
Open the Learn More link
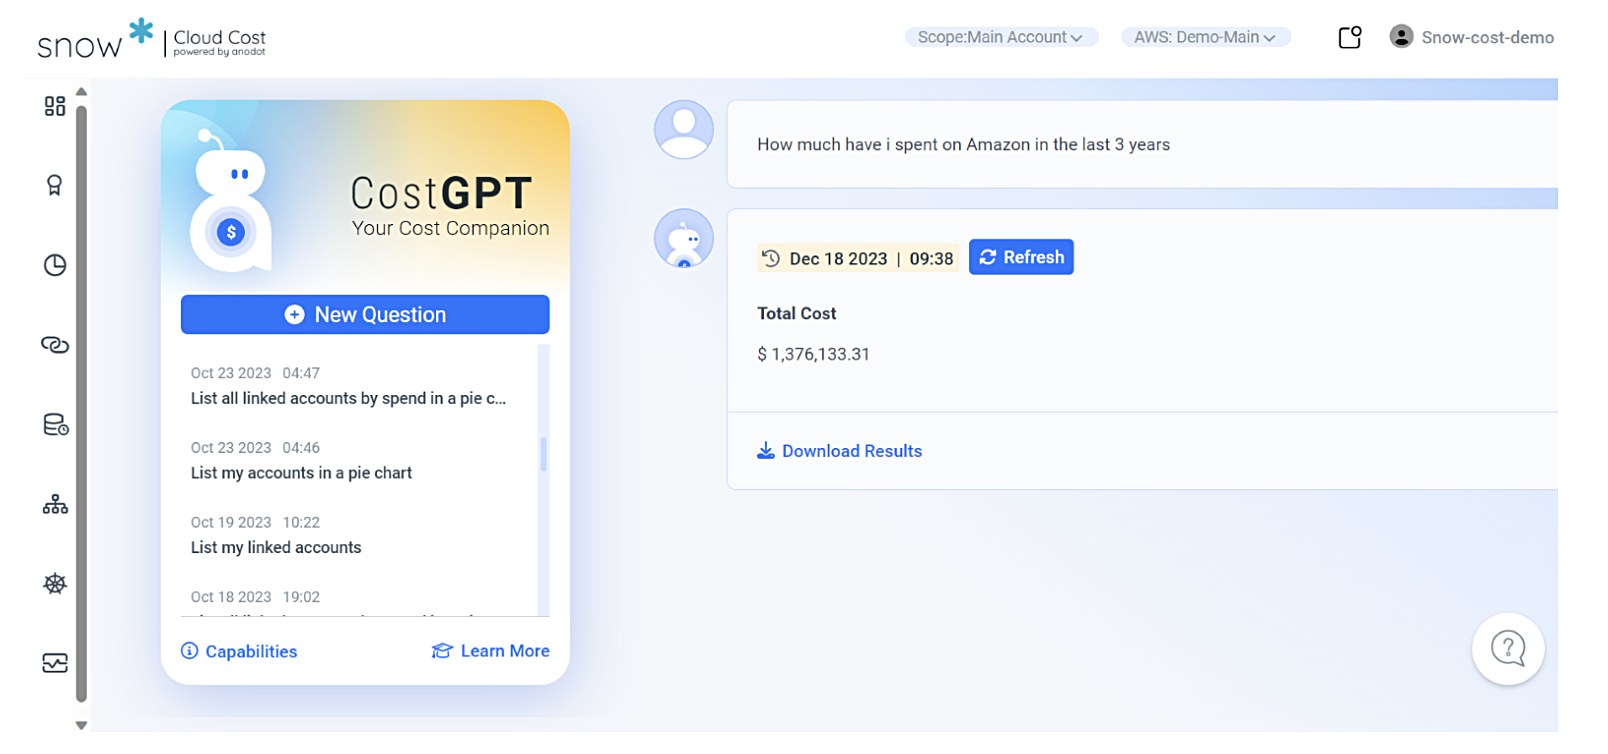click(491, 651)
